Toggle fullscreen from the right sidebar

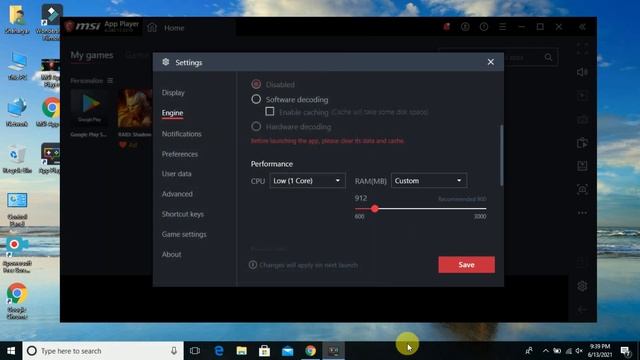tap(582, 49)
